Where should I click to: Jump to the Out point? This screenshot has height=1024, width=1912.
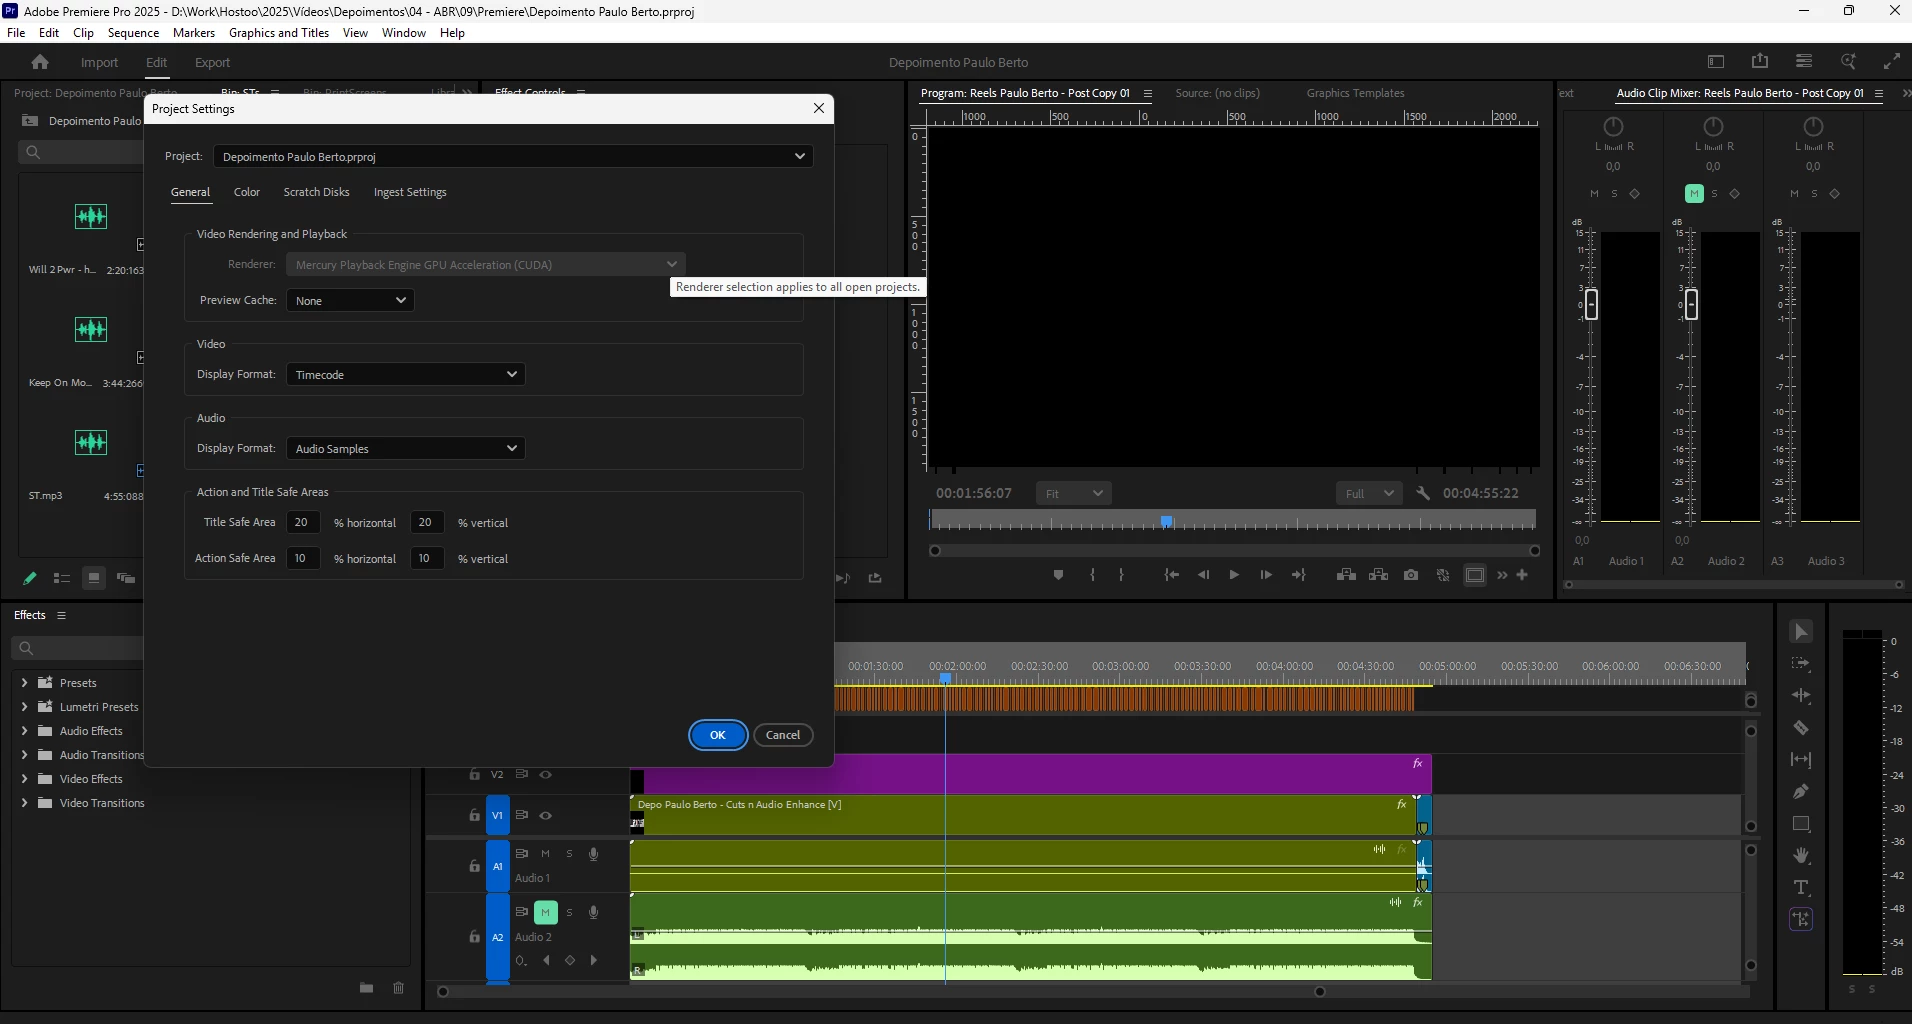1298,575
